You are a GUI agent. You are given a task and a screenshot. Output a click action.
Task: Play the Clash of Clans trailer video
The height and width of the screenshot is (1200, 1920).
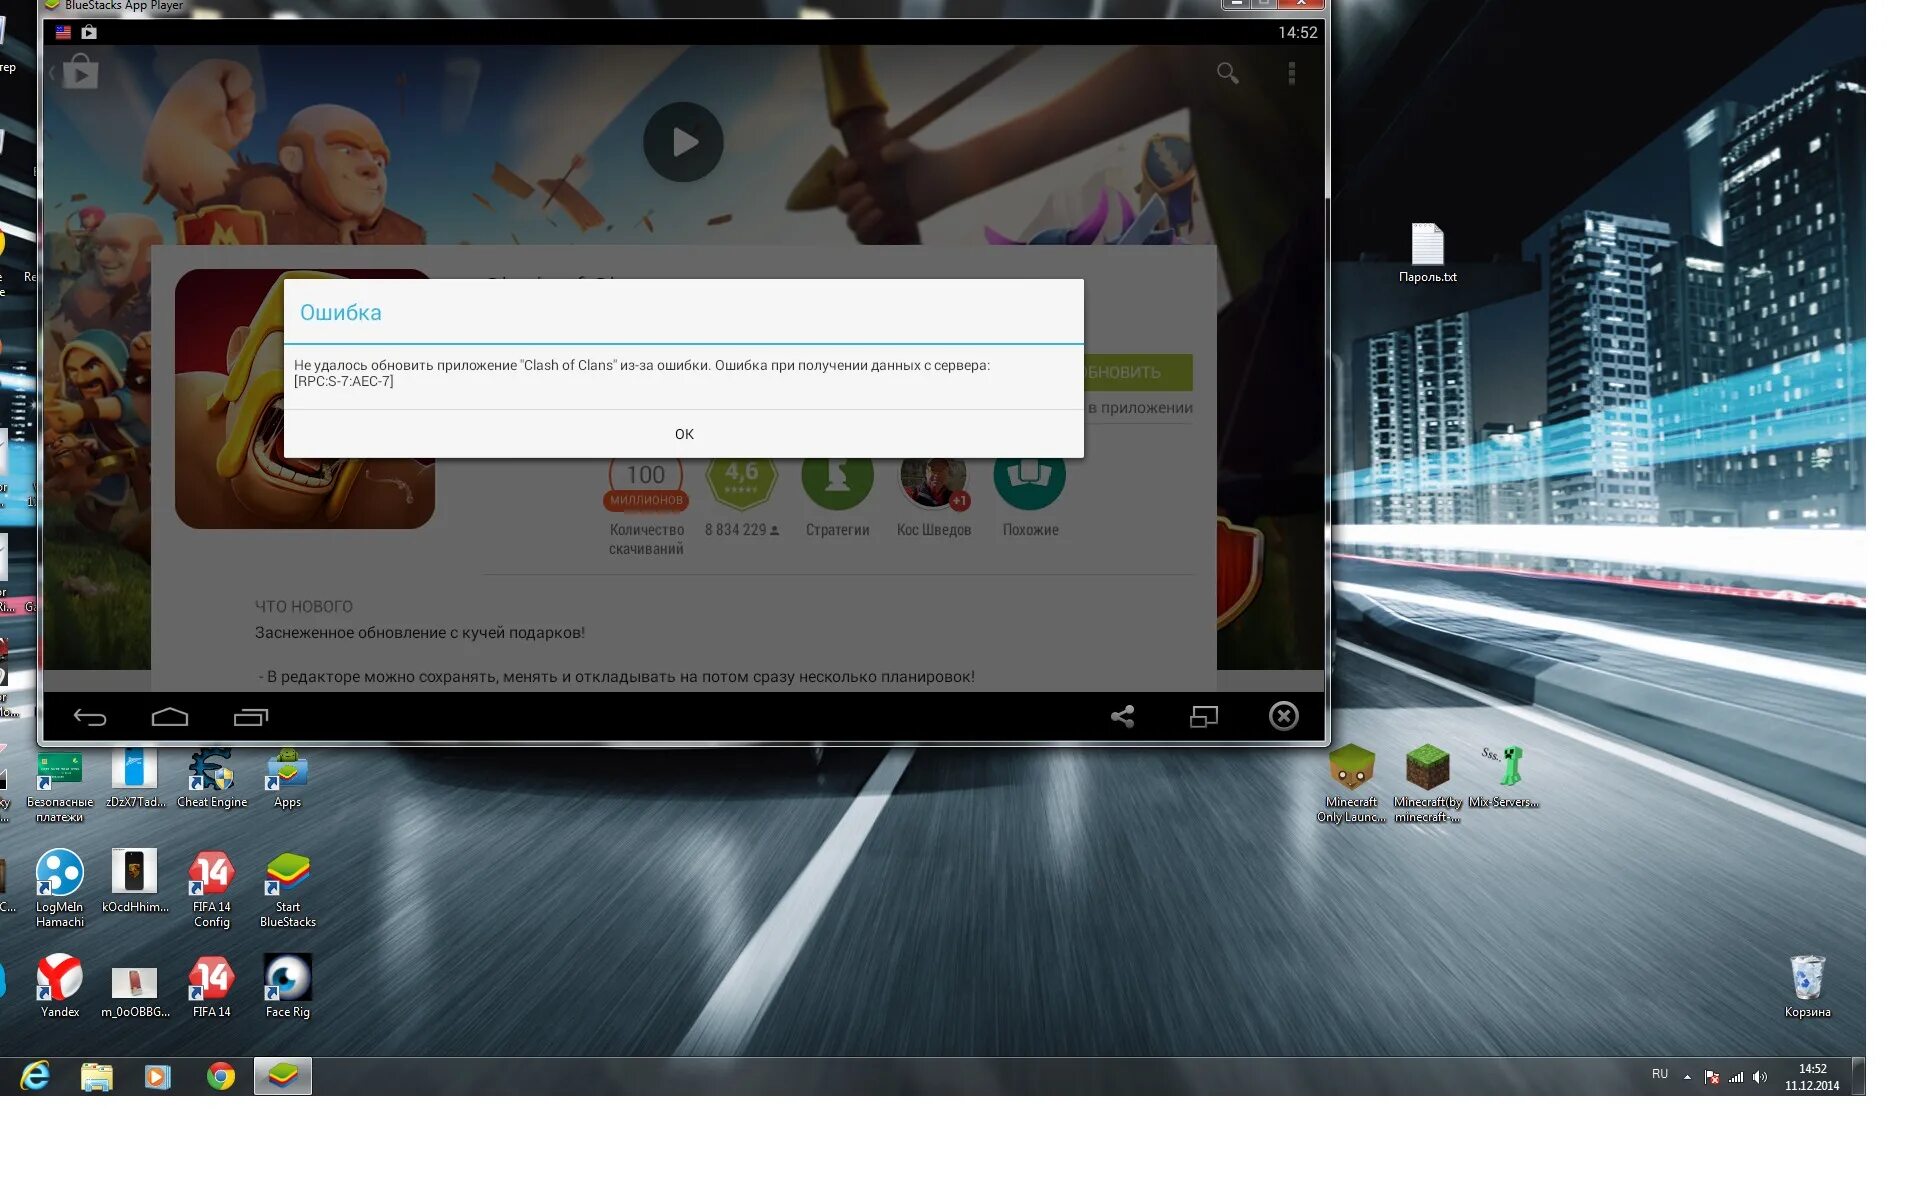683,142
